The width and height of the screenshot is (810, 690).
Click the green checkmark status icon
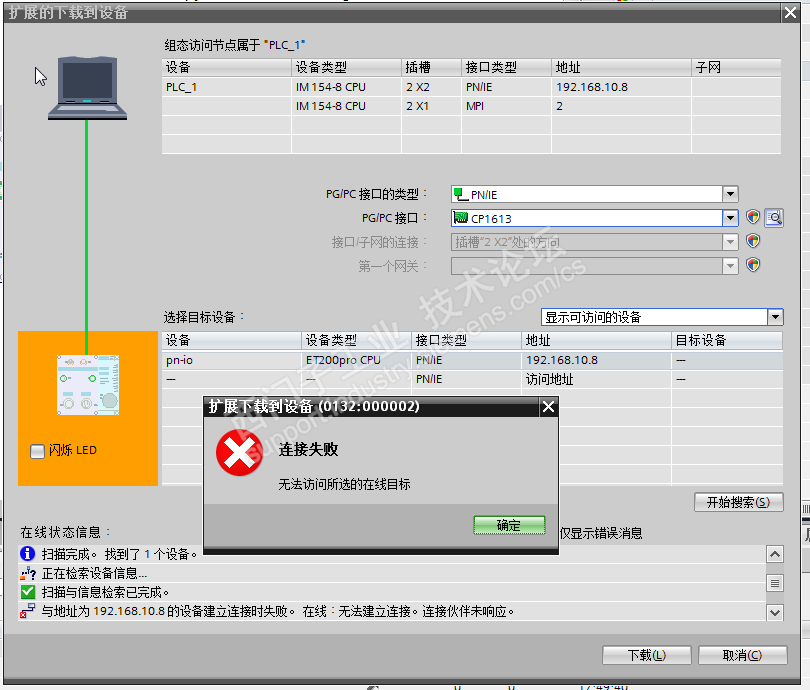coord(28,592)
